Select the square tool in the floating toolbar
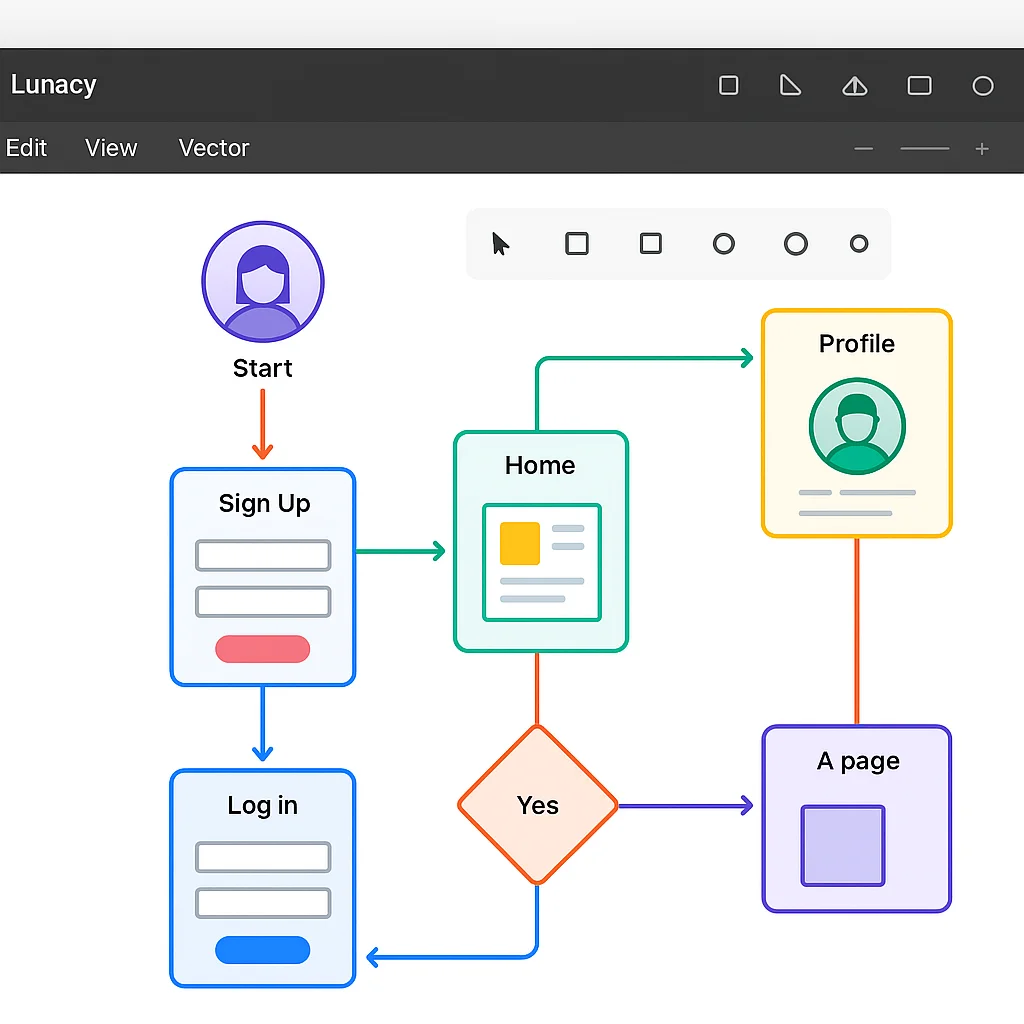The height and width of the screenshot is (1024, 1024). click(577, 243)
